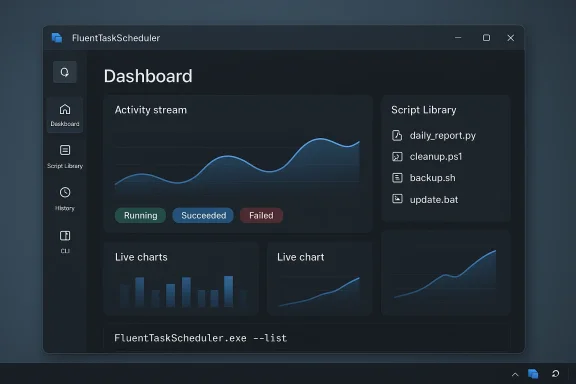The height and width of the screenshot is (384, 576).
Task: Click the untitled chart card under Script Library
Action: (446, 273)
